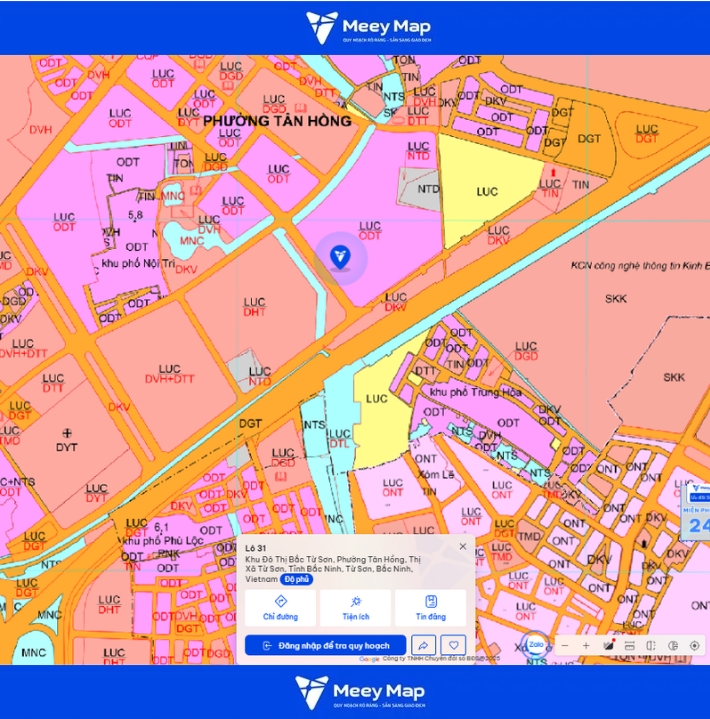The height and width of the screenshot is (719, 710).
Task: Click the 5,8 elevation value
Action: point(135,215)
